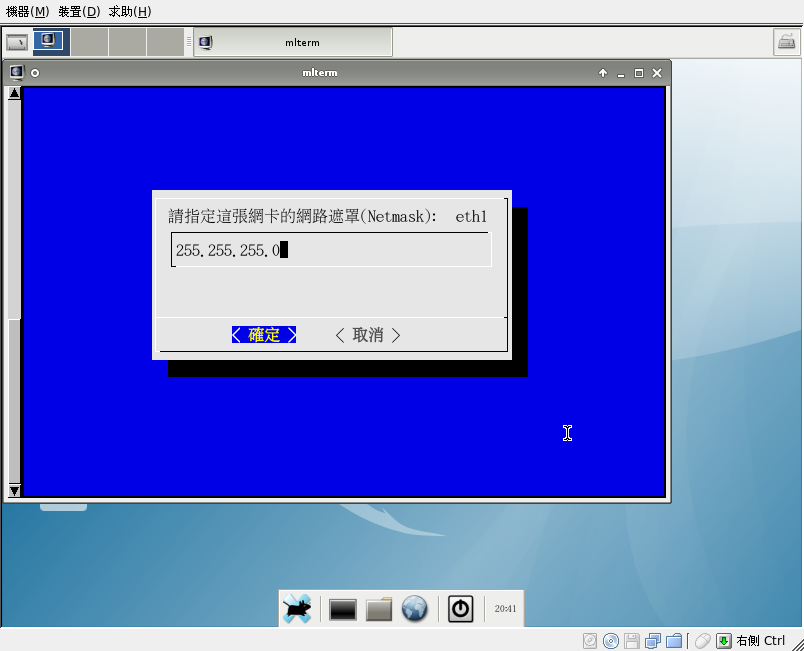Open the 機器(M) menu
This screenshot has height=651, width=804.
(x=27, y=11)
